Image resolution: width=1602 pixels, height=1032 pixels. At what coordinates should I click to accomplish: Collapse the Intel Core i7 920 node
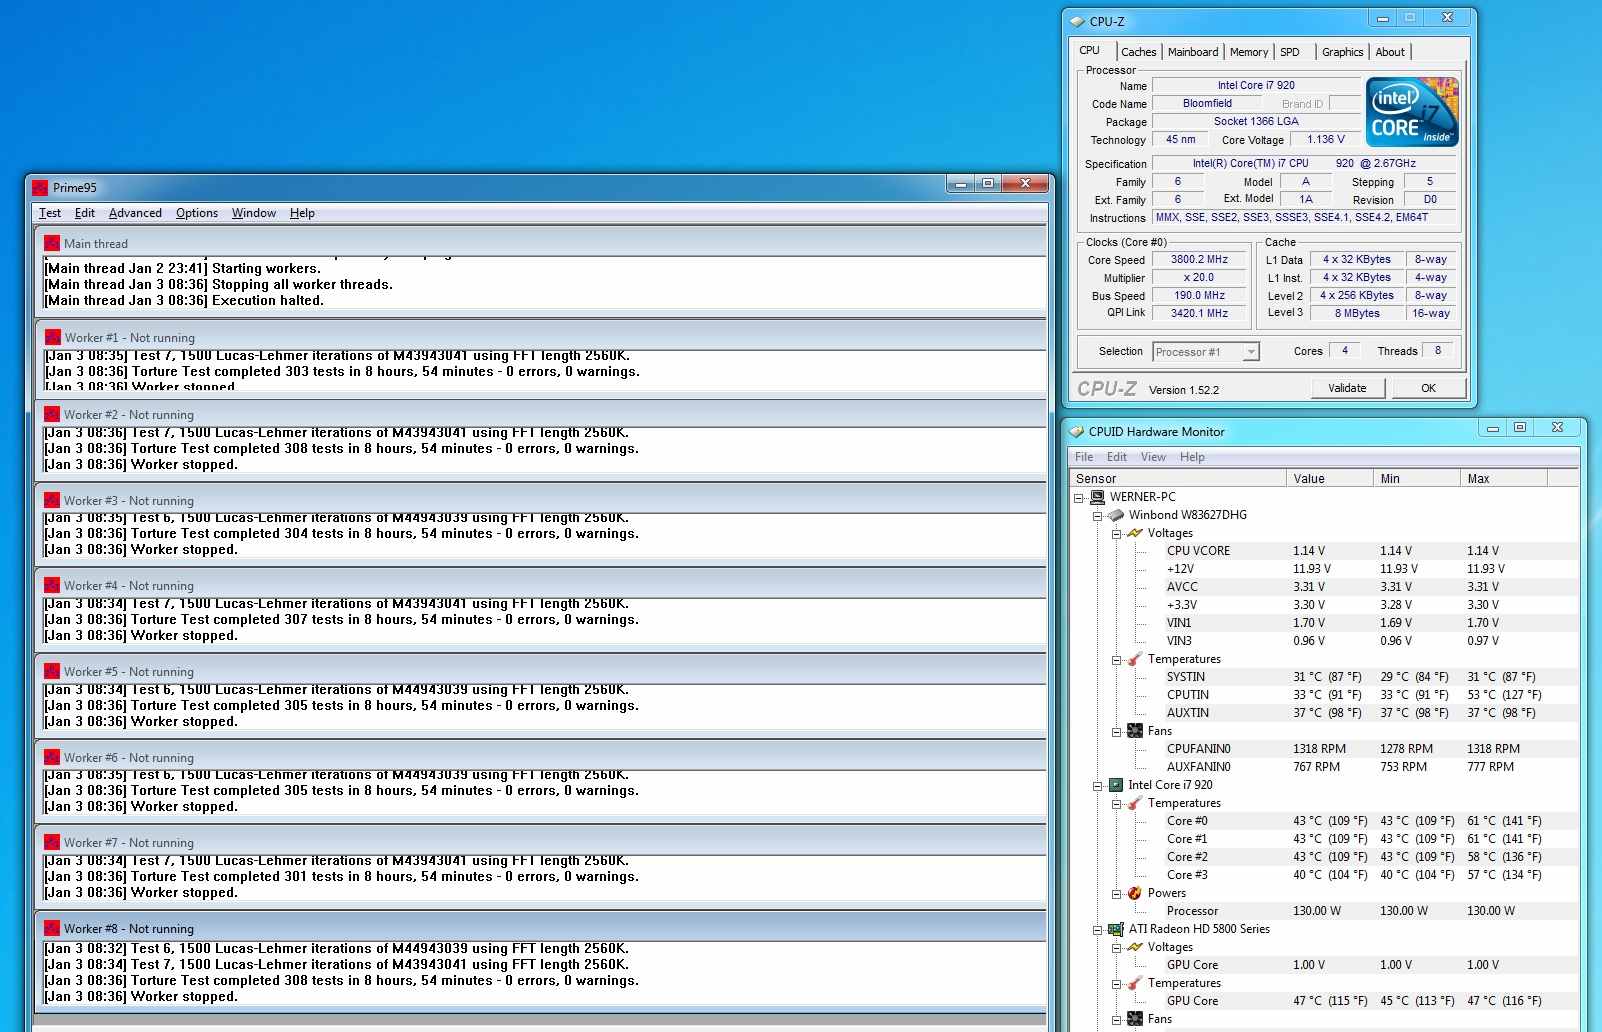(x=1098, y=786)
